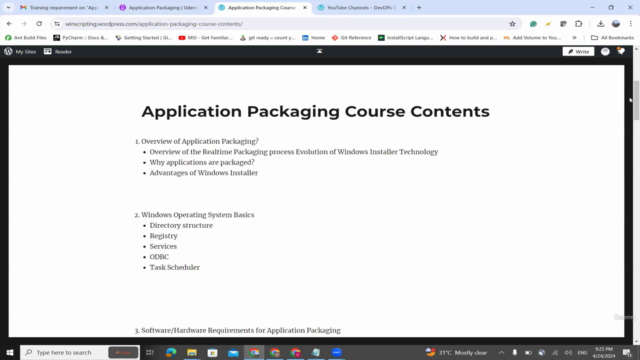Switch to the Application Packaging Udemy tab
Image resolution: width=640 pixels, height=360 pixels.
(x=163, y=7)
